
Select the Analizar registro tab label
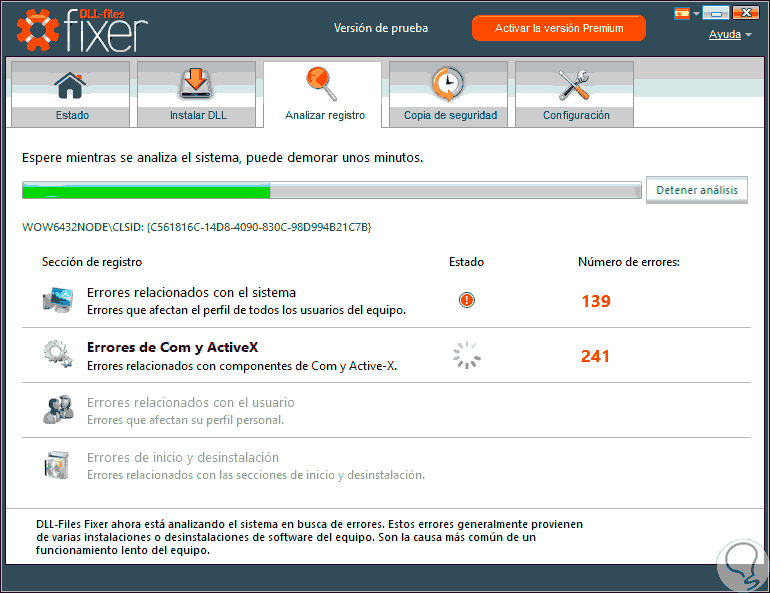(x=325, y=115)
